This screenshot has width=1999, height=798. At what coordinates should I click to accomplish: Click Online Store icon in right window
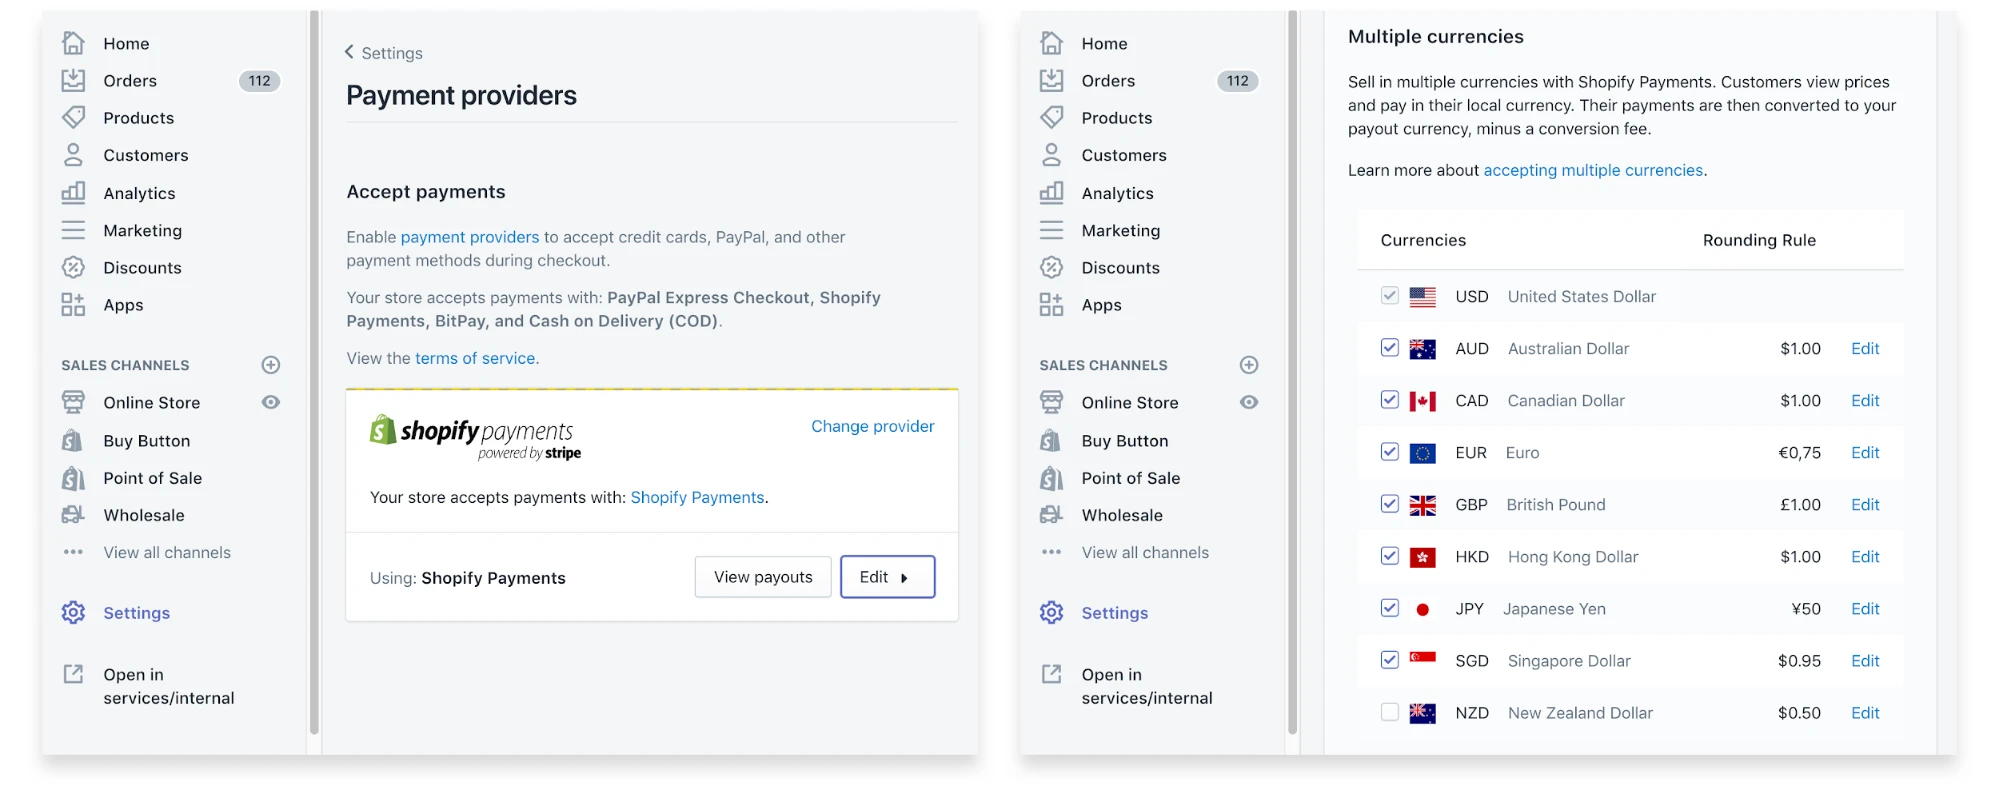click(1051, 402)
